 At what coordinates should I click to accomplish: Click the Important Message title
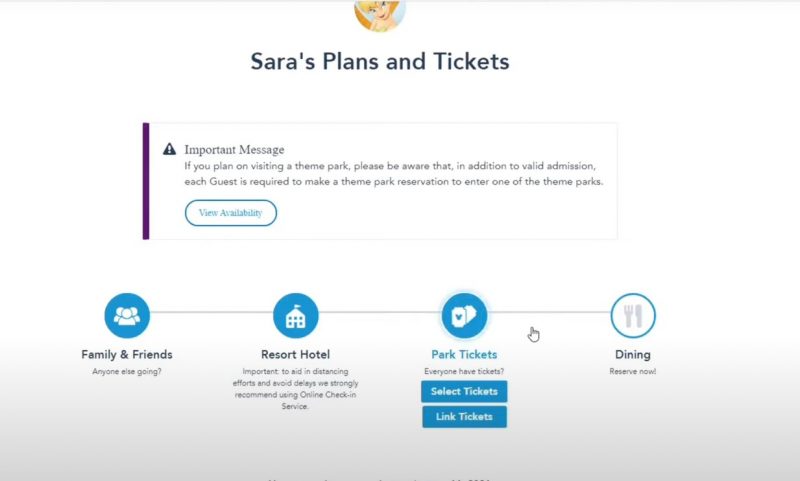(234, 149)
